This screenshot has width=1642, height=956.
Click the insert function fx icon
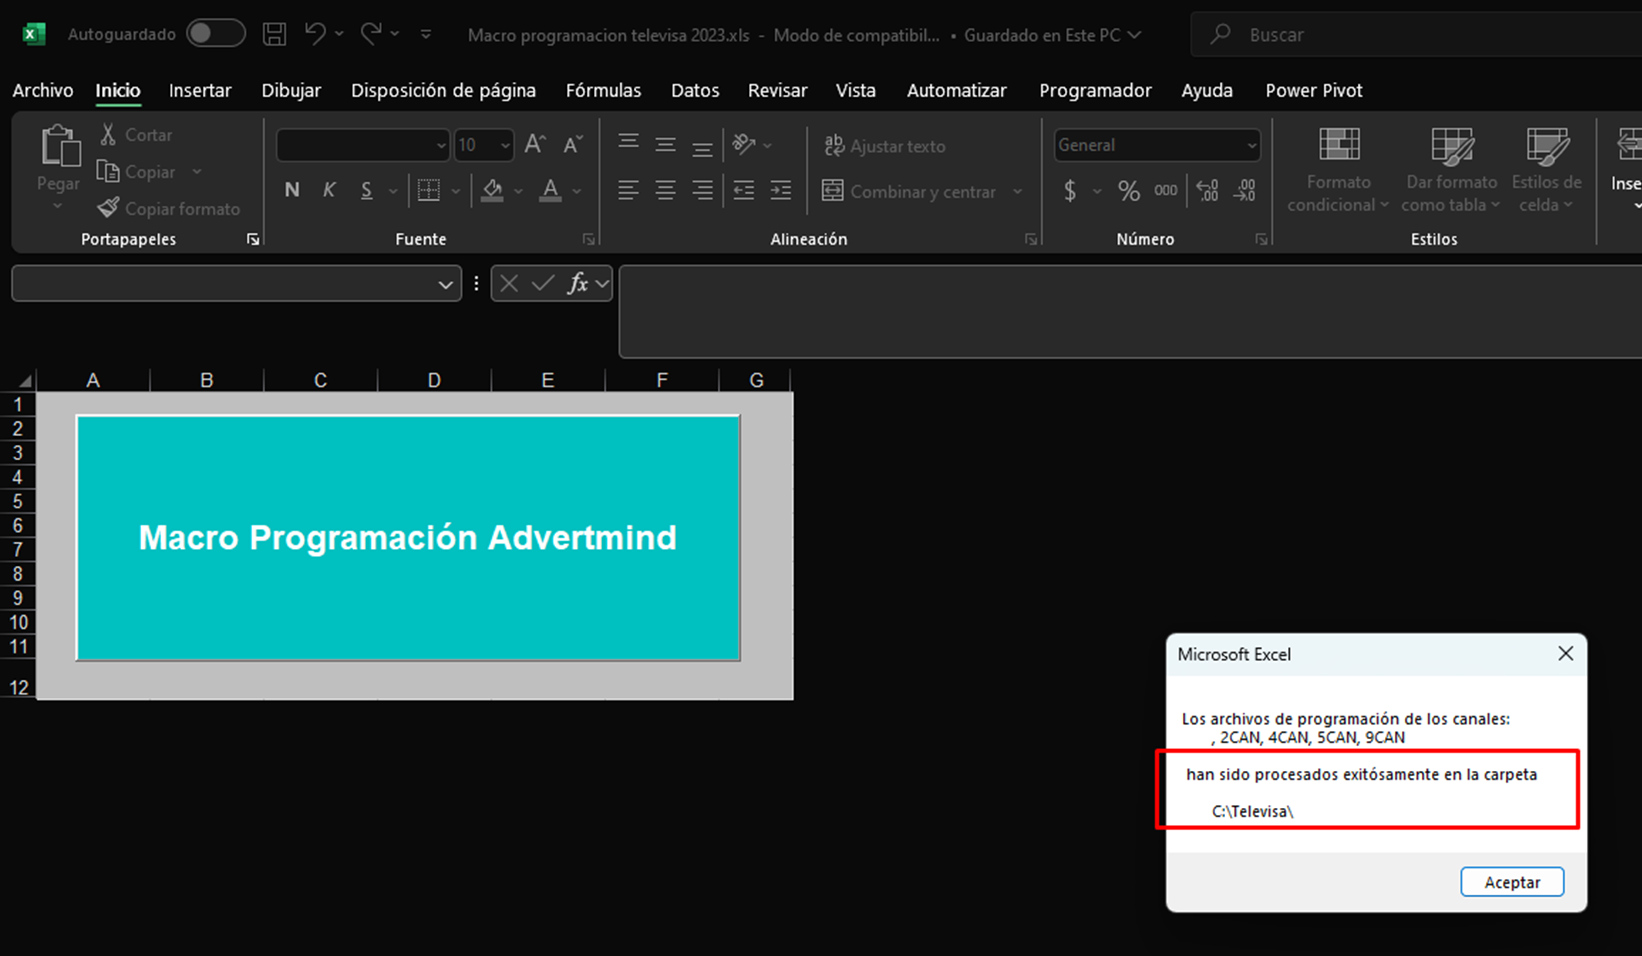[x=577, y=284]
